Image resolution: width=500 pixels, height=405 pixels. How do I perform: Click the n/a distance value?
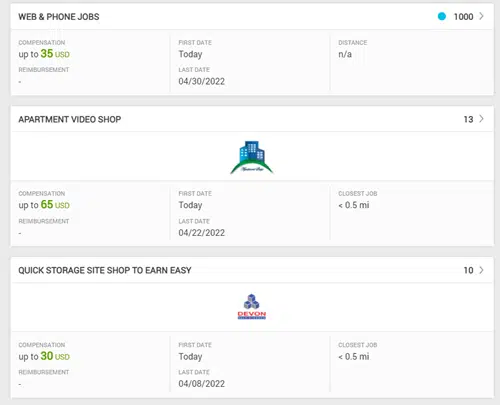coord(345,54)
